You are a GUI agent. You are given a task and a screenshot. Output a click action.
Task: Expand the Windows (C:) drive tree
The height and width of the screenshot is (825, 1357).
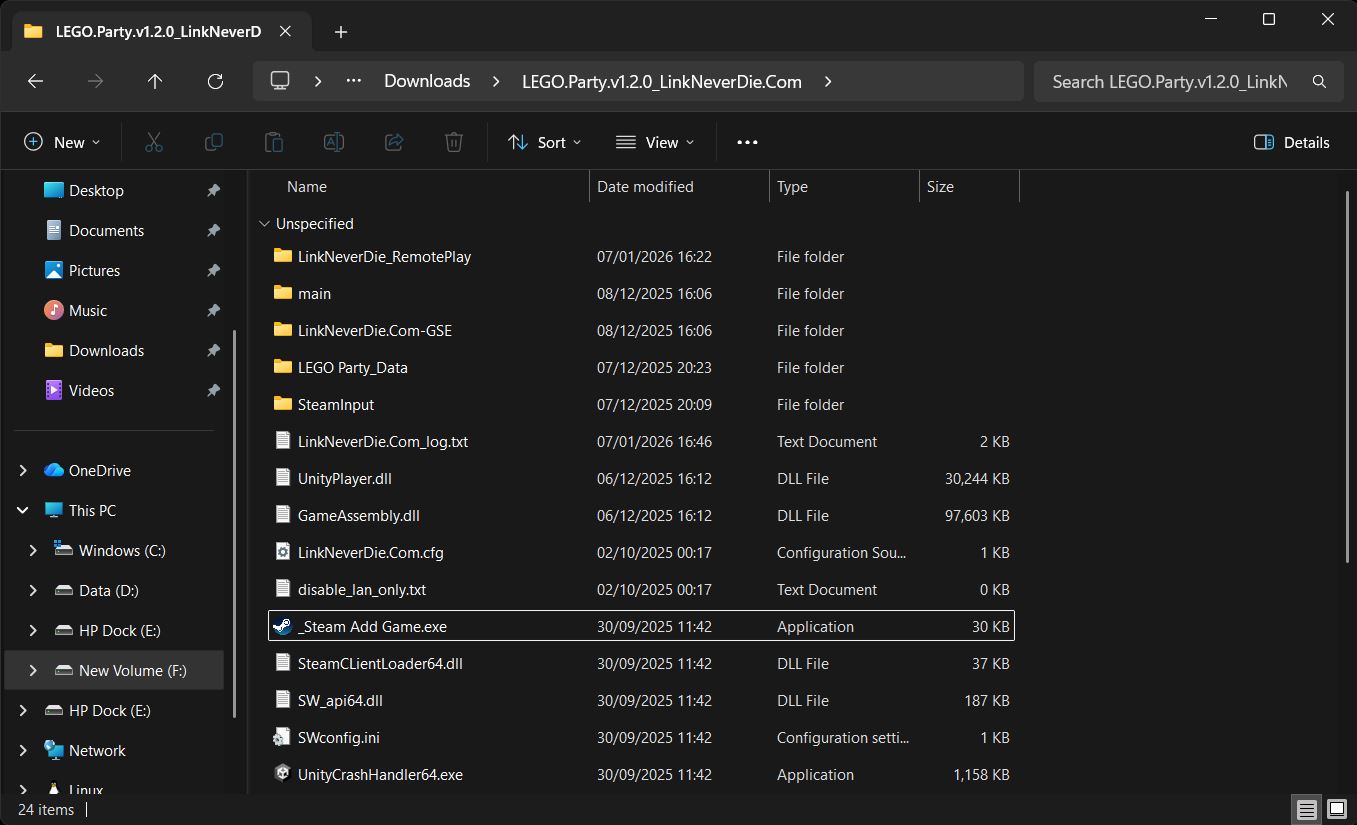pos(33,550)
